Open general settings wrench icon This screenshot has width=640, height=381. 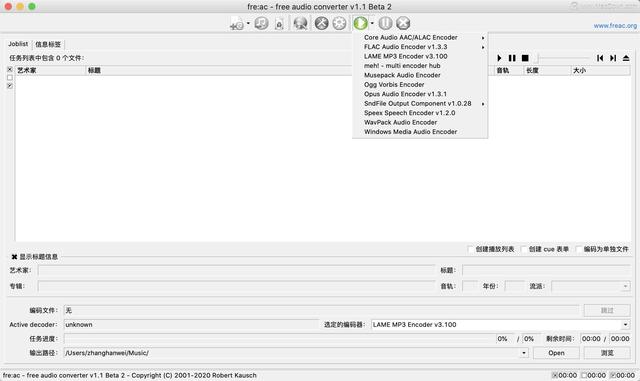pos(322,23)
